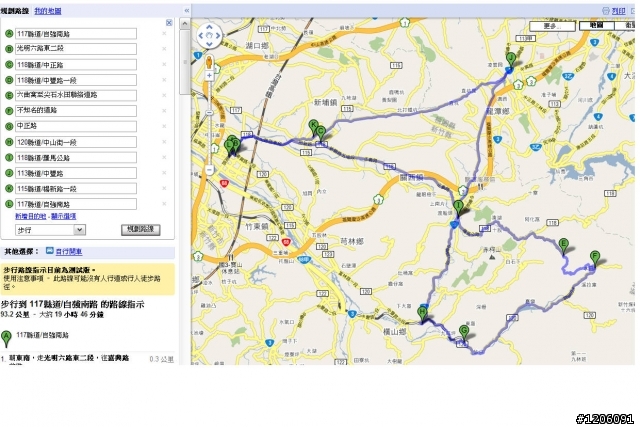Click map marker G near 橫山鄉
Image resolution: width=640 pixels, height=427 pixels.
464,334
